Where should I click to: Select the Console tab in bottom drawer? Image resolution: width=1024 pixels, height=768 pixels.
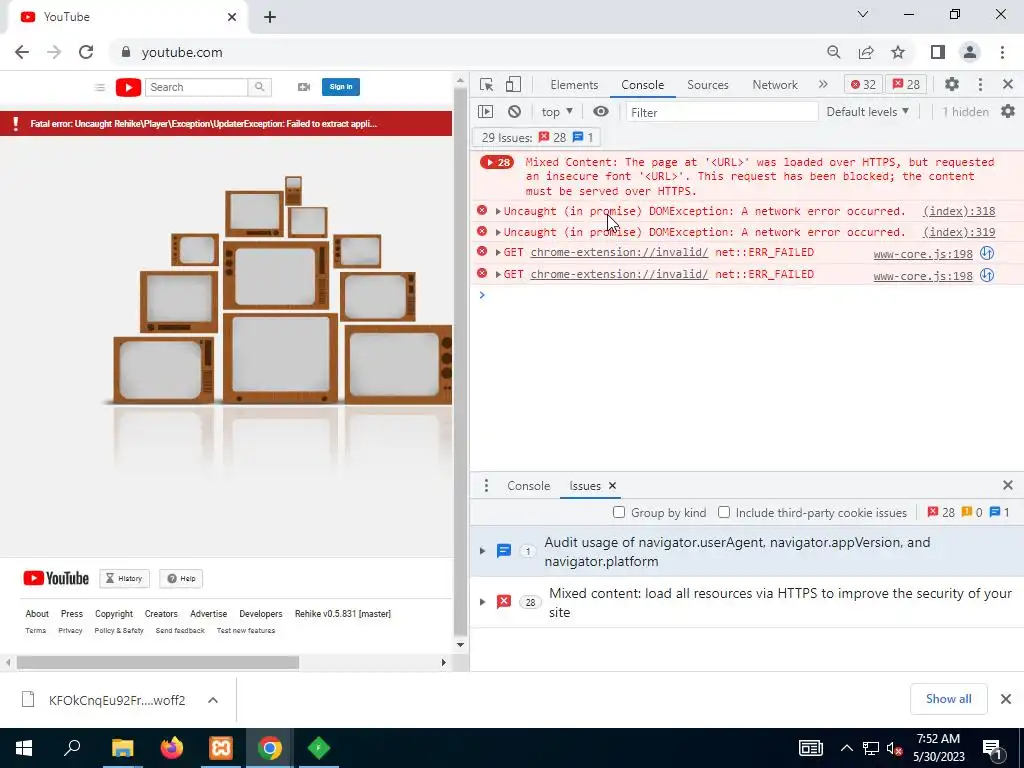528,486
